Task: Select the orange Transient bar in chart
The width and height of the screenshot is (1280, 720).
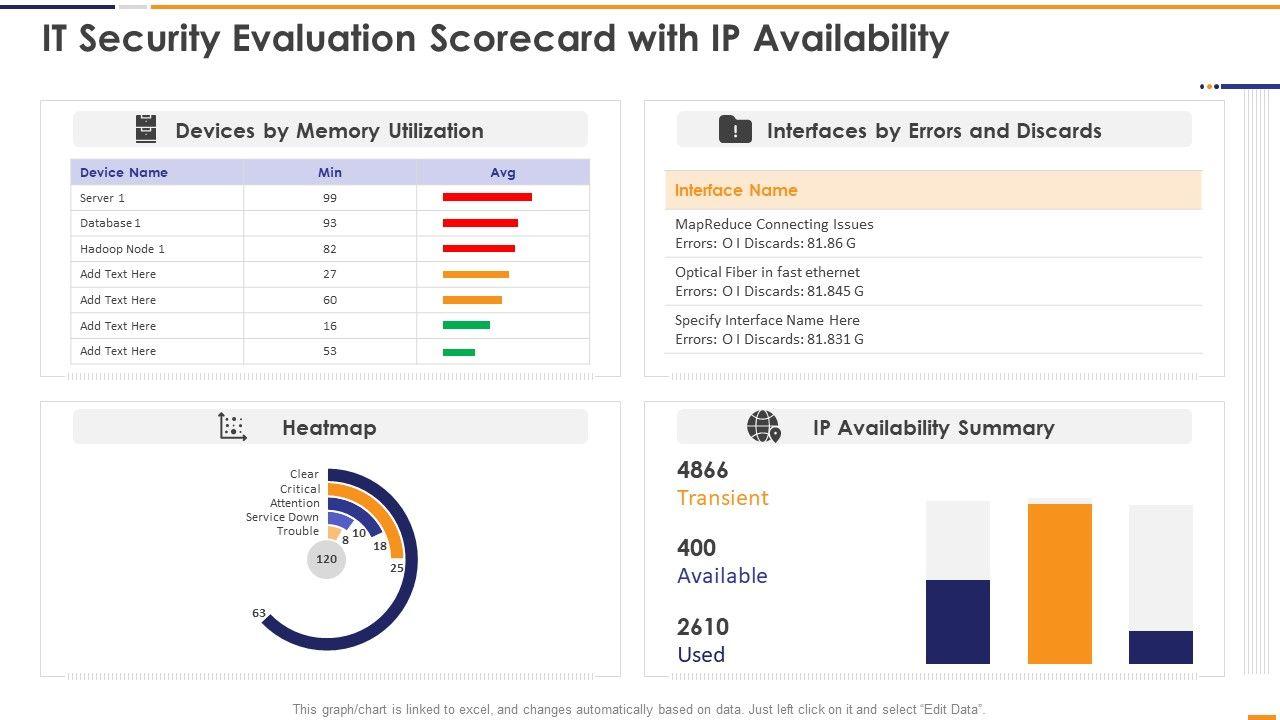Action: point(1059,583)
